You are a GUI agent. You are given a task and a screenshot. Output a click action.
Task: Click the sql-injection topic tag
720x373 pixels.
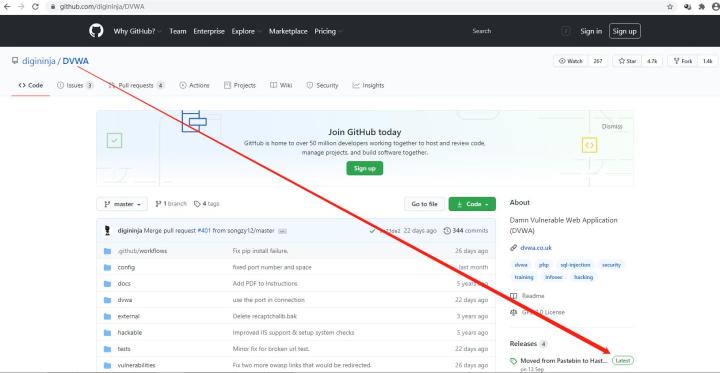(x=575, y=265)
